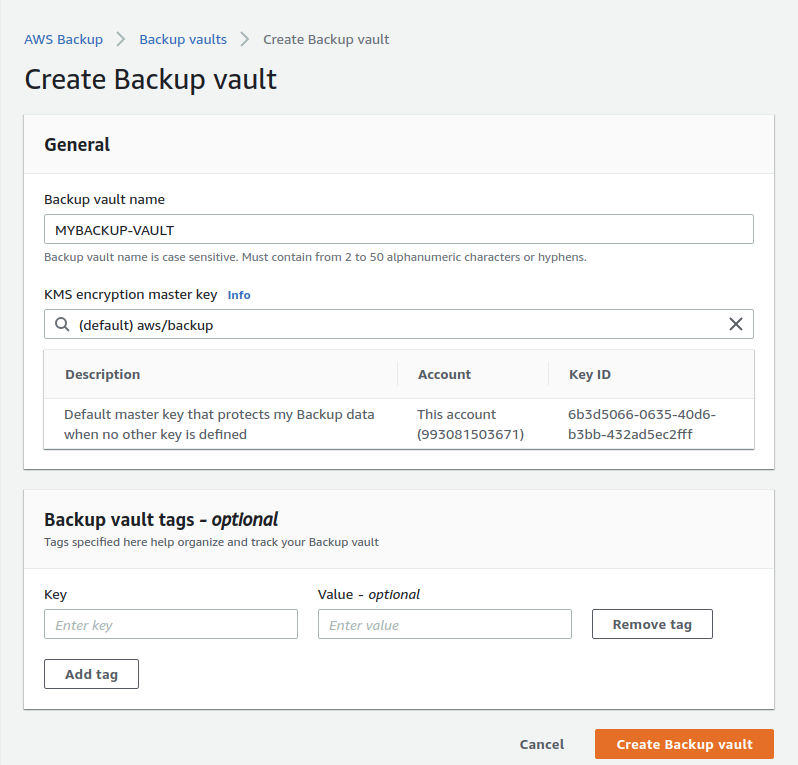Focus the tag Key input field

pyautogui.click(x=171, y=625)
